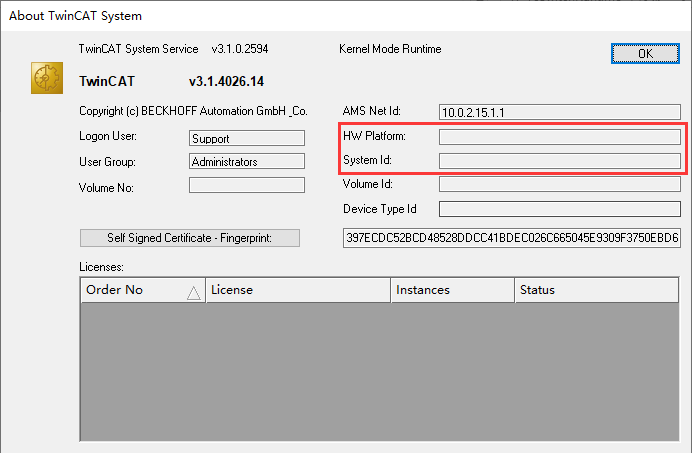Click the Device Type Id field
The width and height of the screenshot is (692, 453).
[560, 209]
